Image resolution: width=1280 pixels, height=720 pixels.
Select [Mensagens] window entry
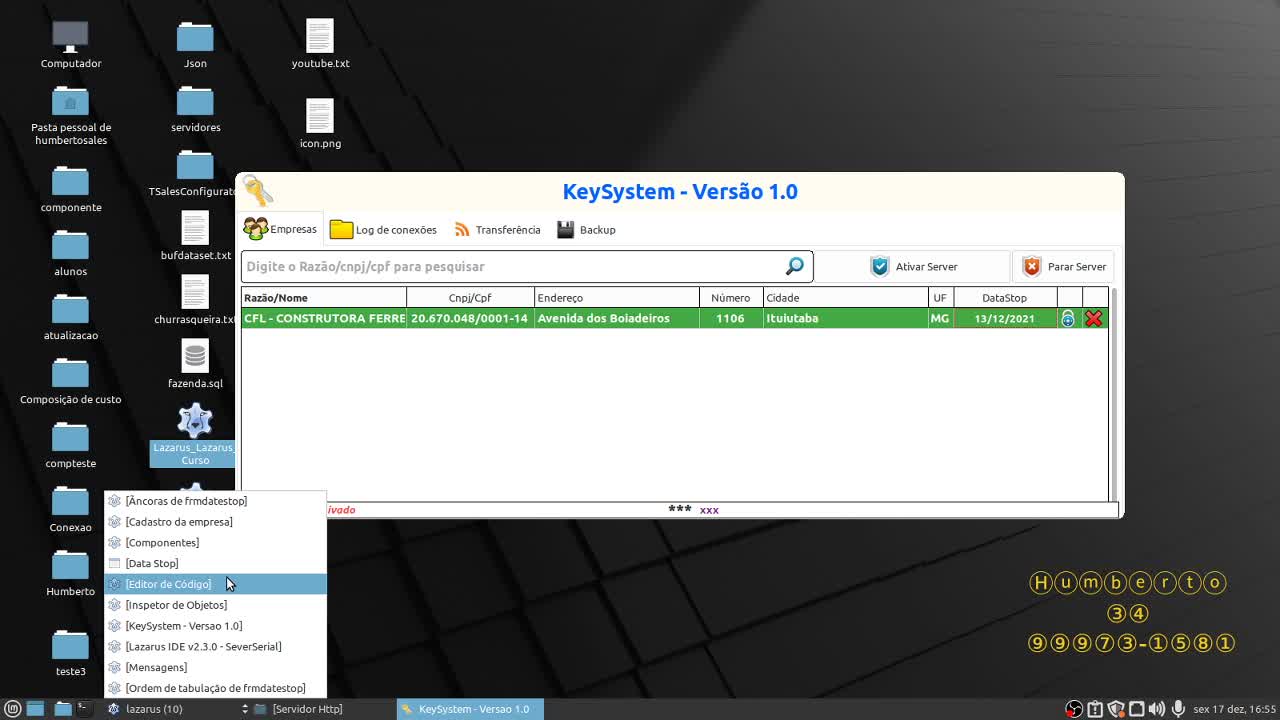pos(215,667)
